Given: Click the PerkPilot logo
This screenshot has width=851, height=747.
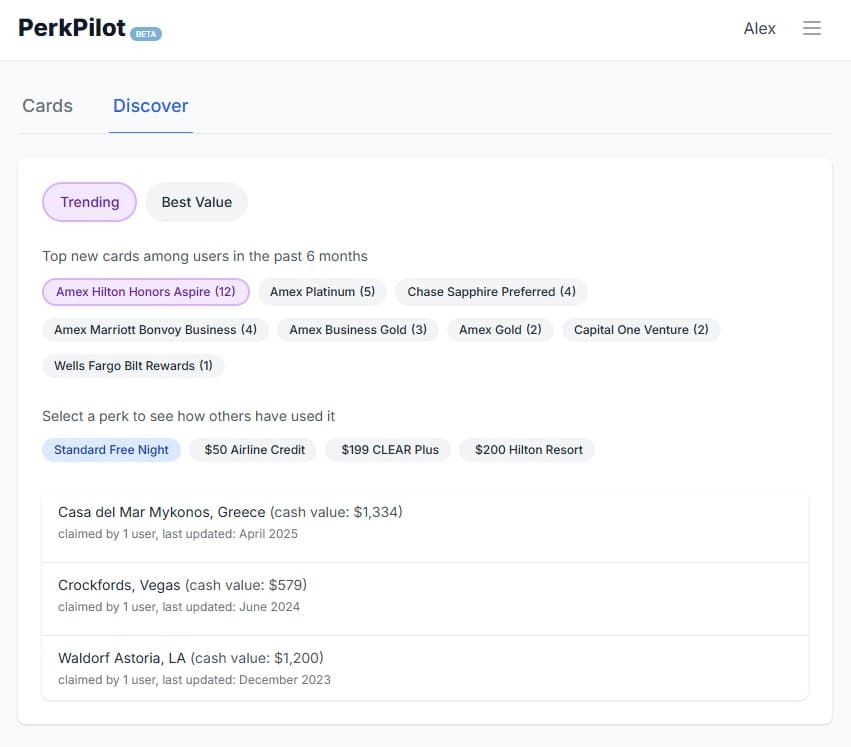Looking at the screenshot, I should click(73, 28).
